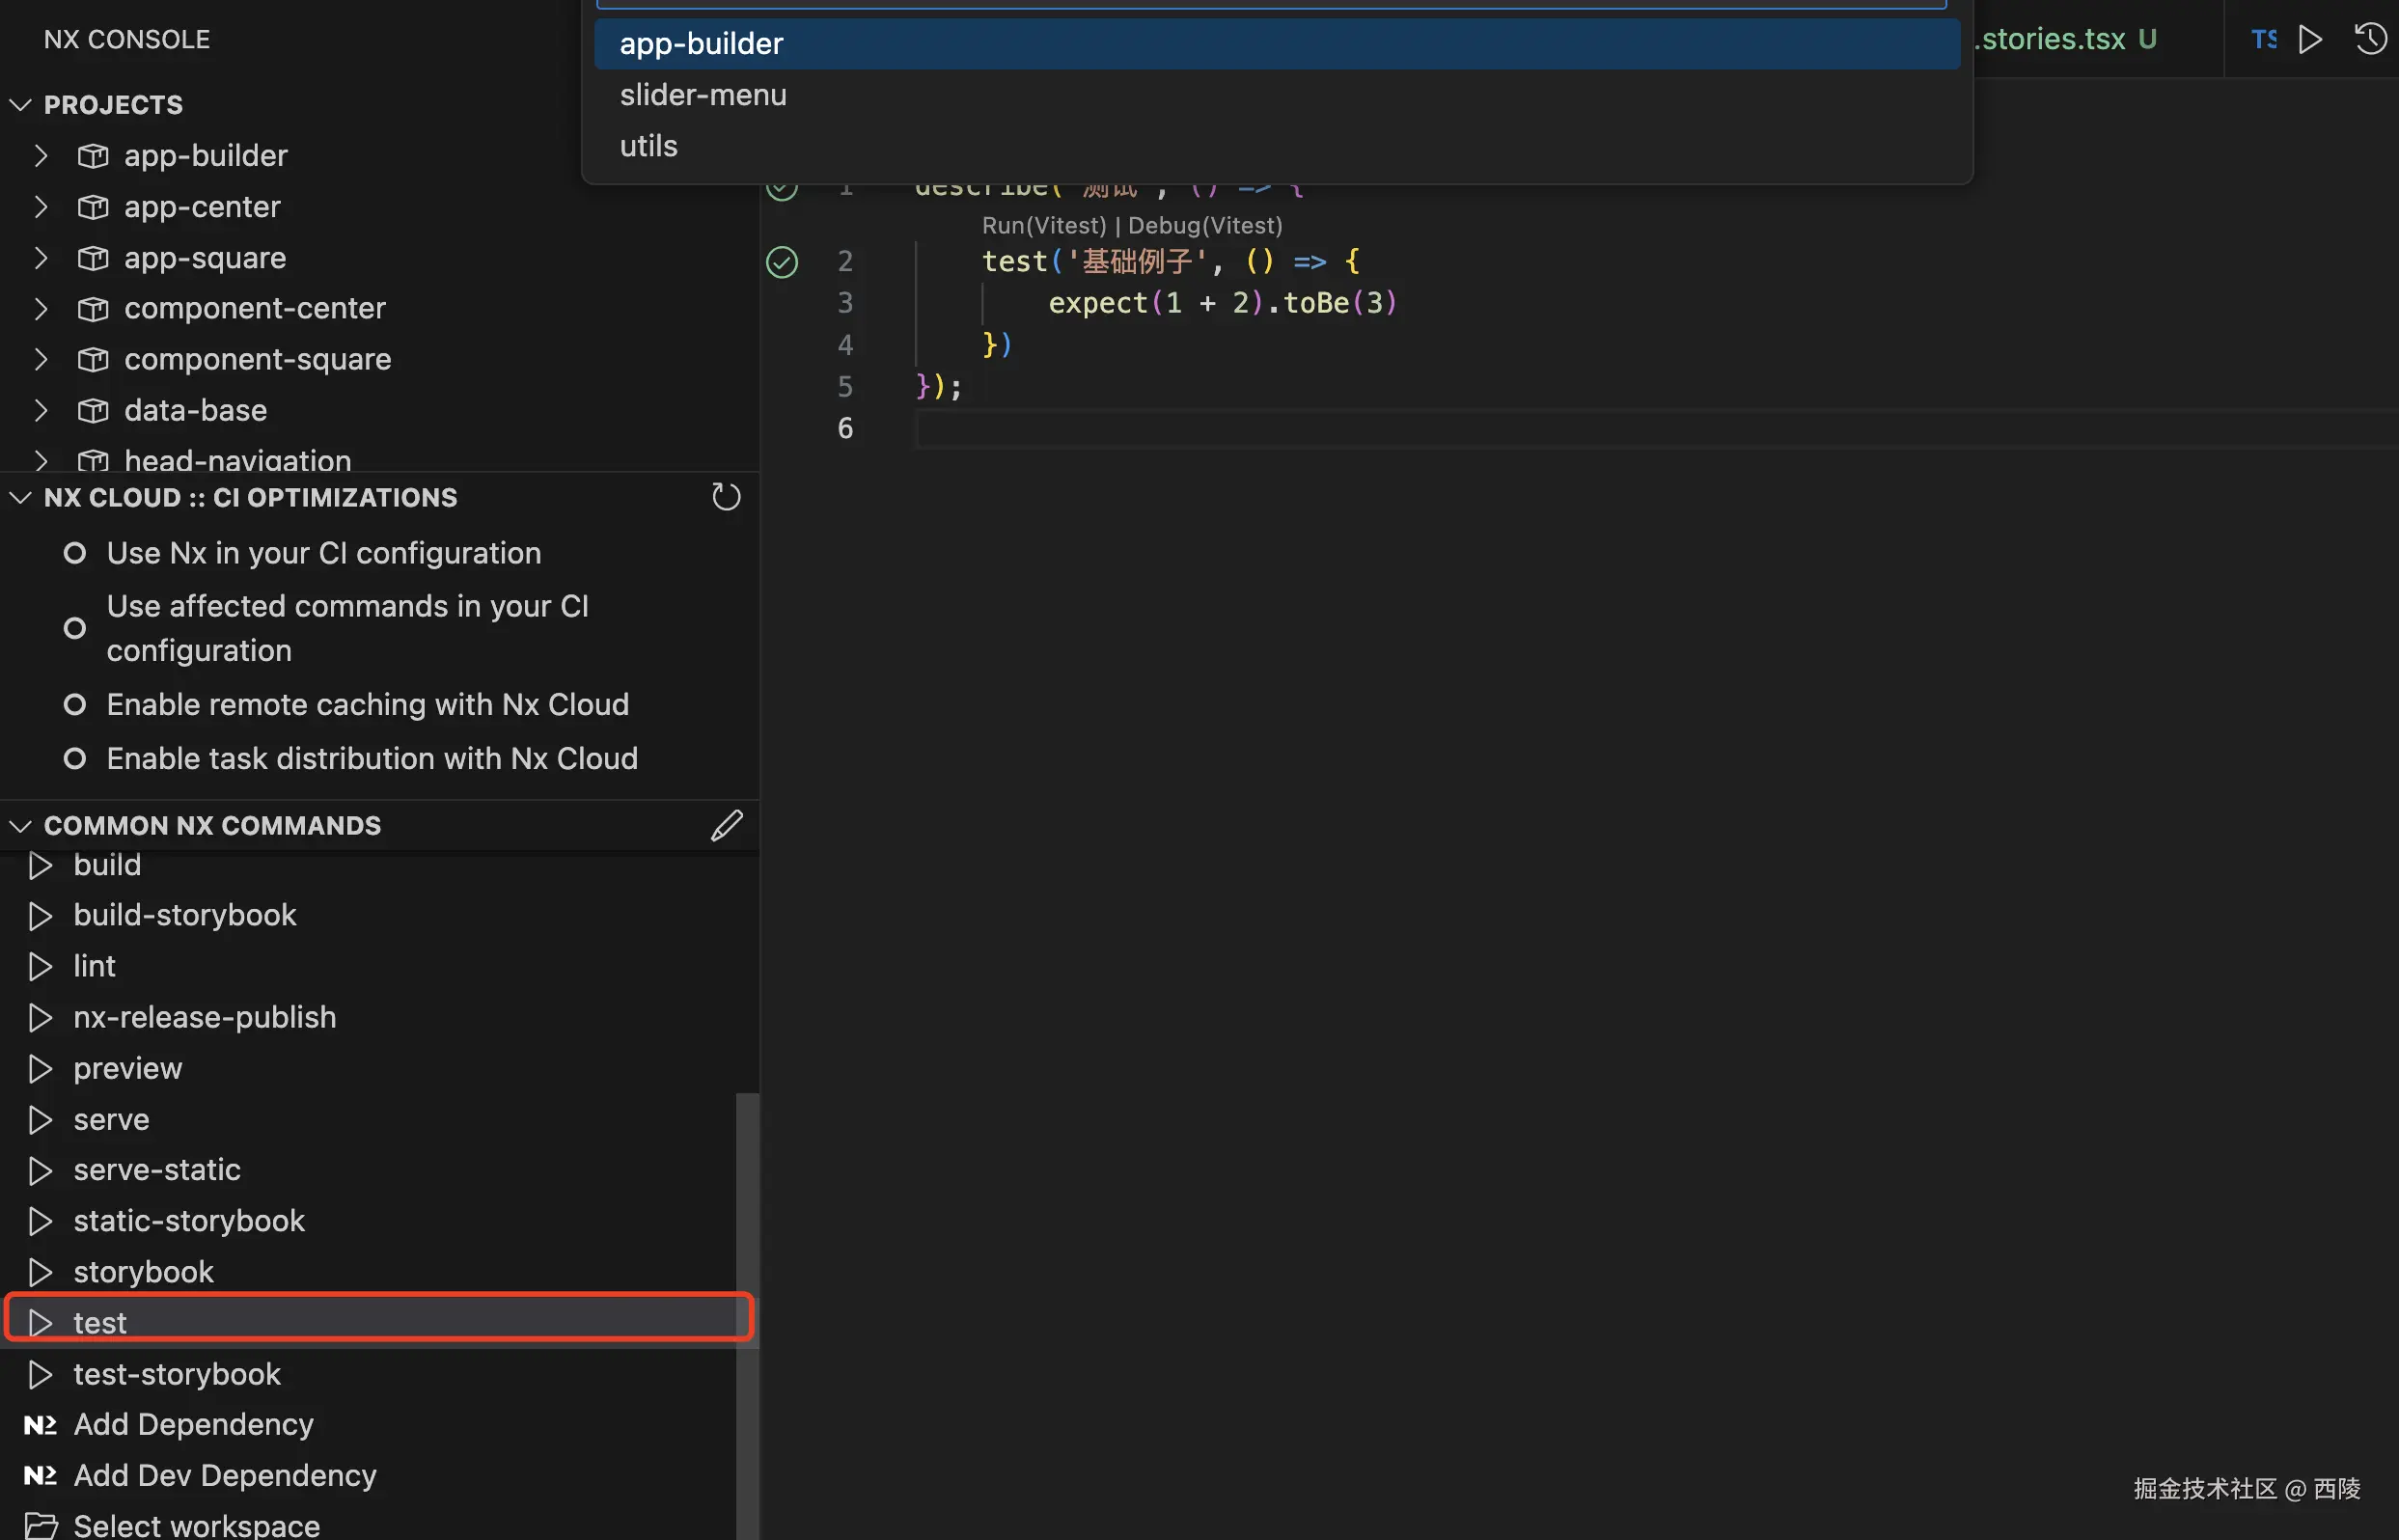Click the run play icon in editor toolbar
Viewport: 2399px width, 1540px height.
point(2310,40)
